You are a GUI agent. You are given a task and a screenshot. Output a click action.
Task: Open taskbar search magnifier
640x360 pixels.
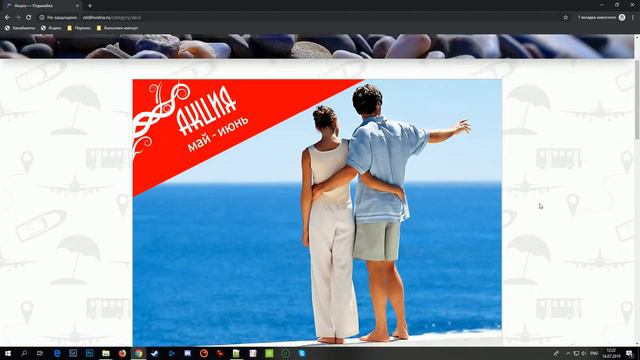click(24, 353)
